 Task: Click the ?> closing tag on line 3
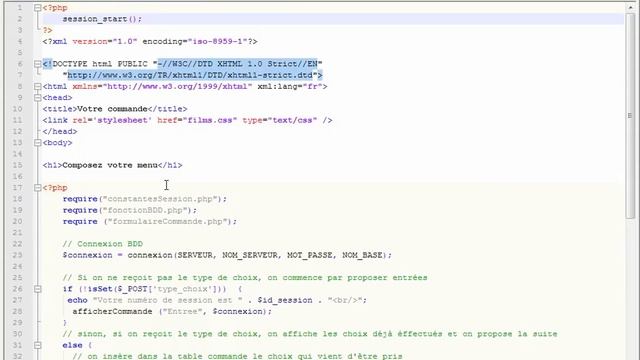(47, 30)
